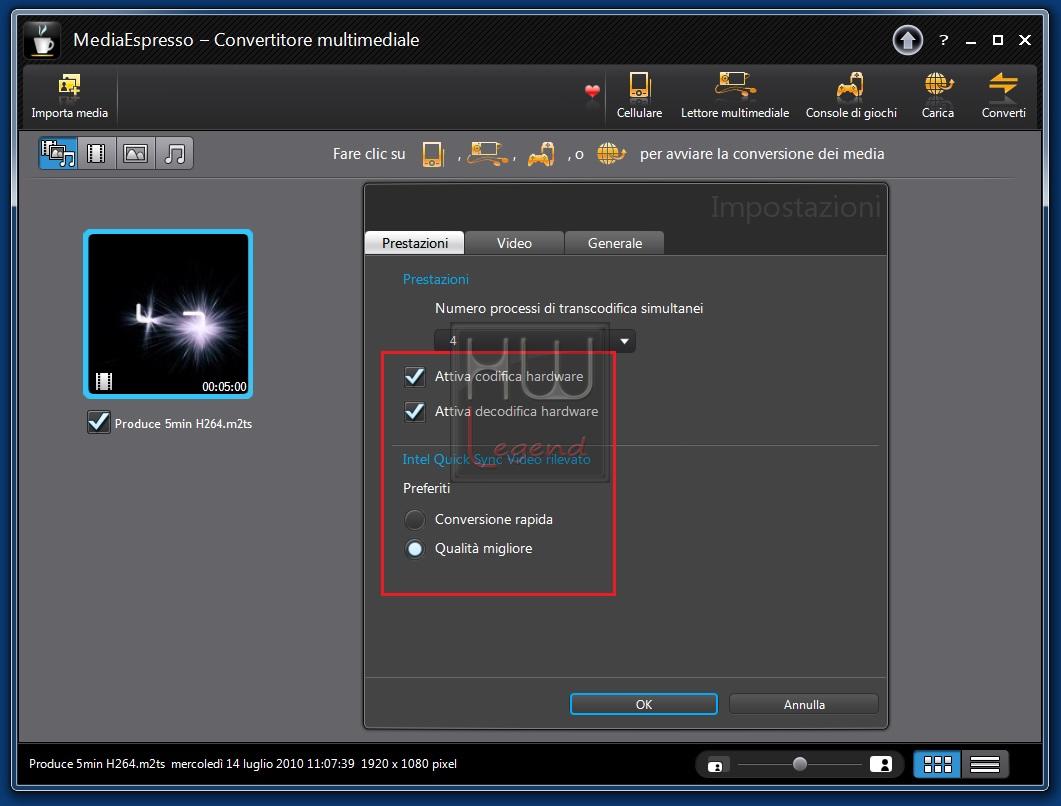Minimize the MediaEspresso window
This screenshot has width=1061, height=806.
point(971,41)
